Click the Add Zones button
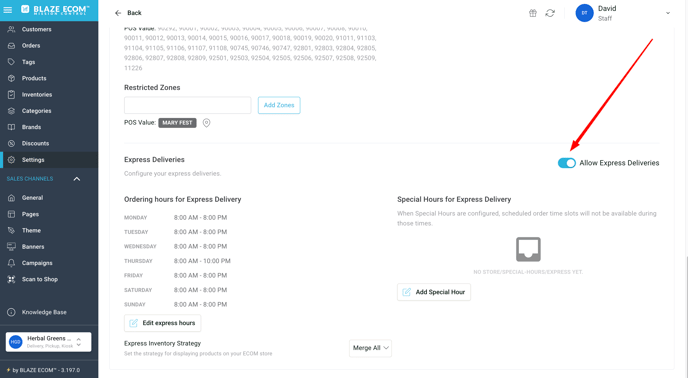Viewport: 688px width, 378px height. [x=279, y=105]
